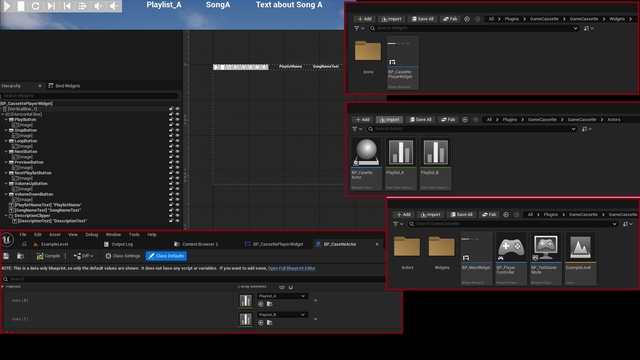Screen dimensions: 640x360
Task: Collapse the PlayButton tree node
Action: click(6, 120)
